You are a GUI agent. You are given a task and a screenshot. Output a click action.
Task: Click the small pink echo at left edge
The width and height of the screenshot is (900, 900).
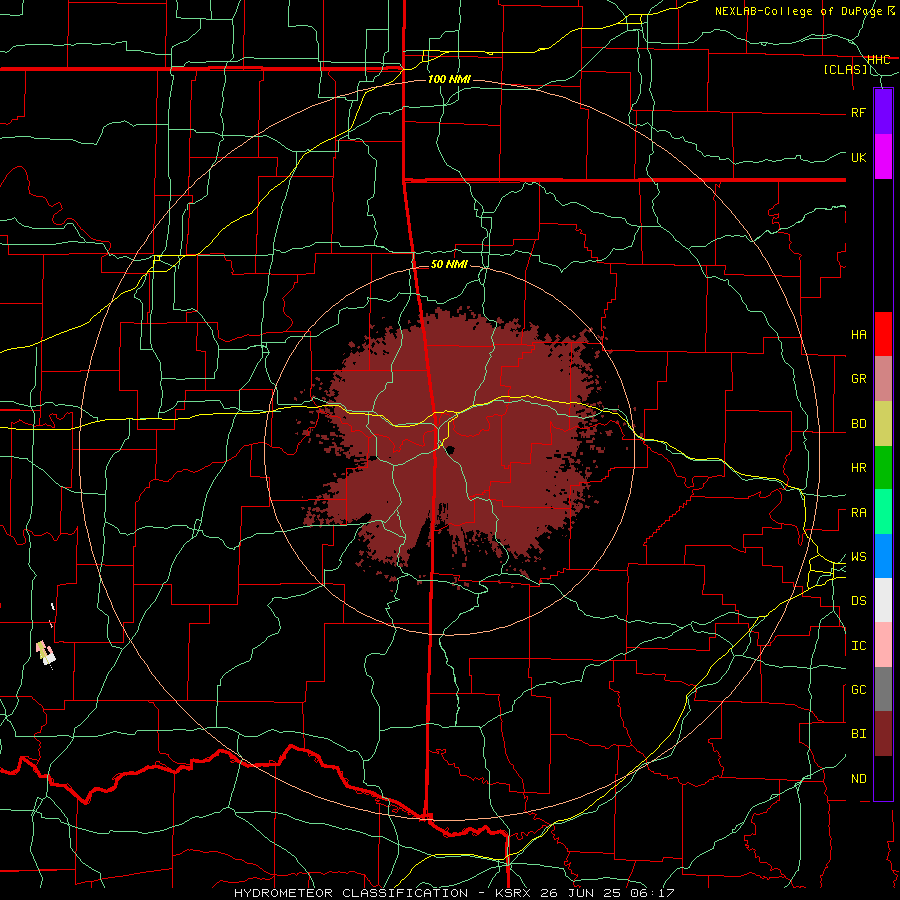[46, 653]
